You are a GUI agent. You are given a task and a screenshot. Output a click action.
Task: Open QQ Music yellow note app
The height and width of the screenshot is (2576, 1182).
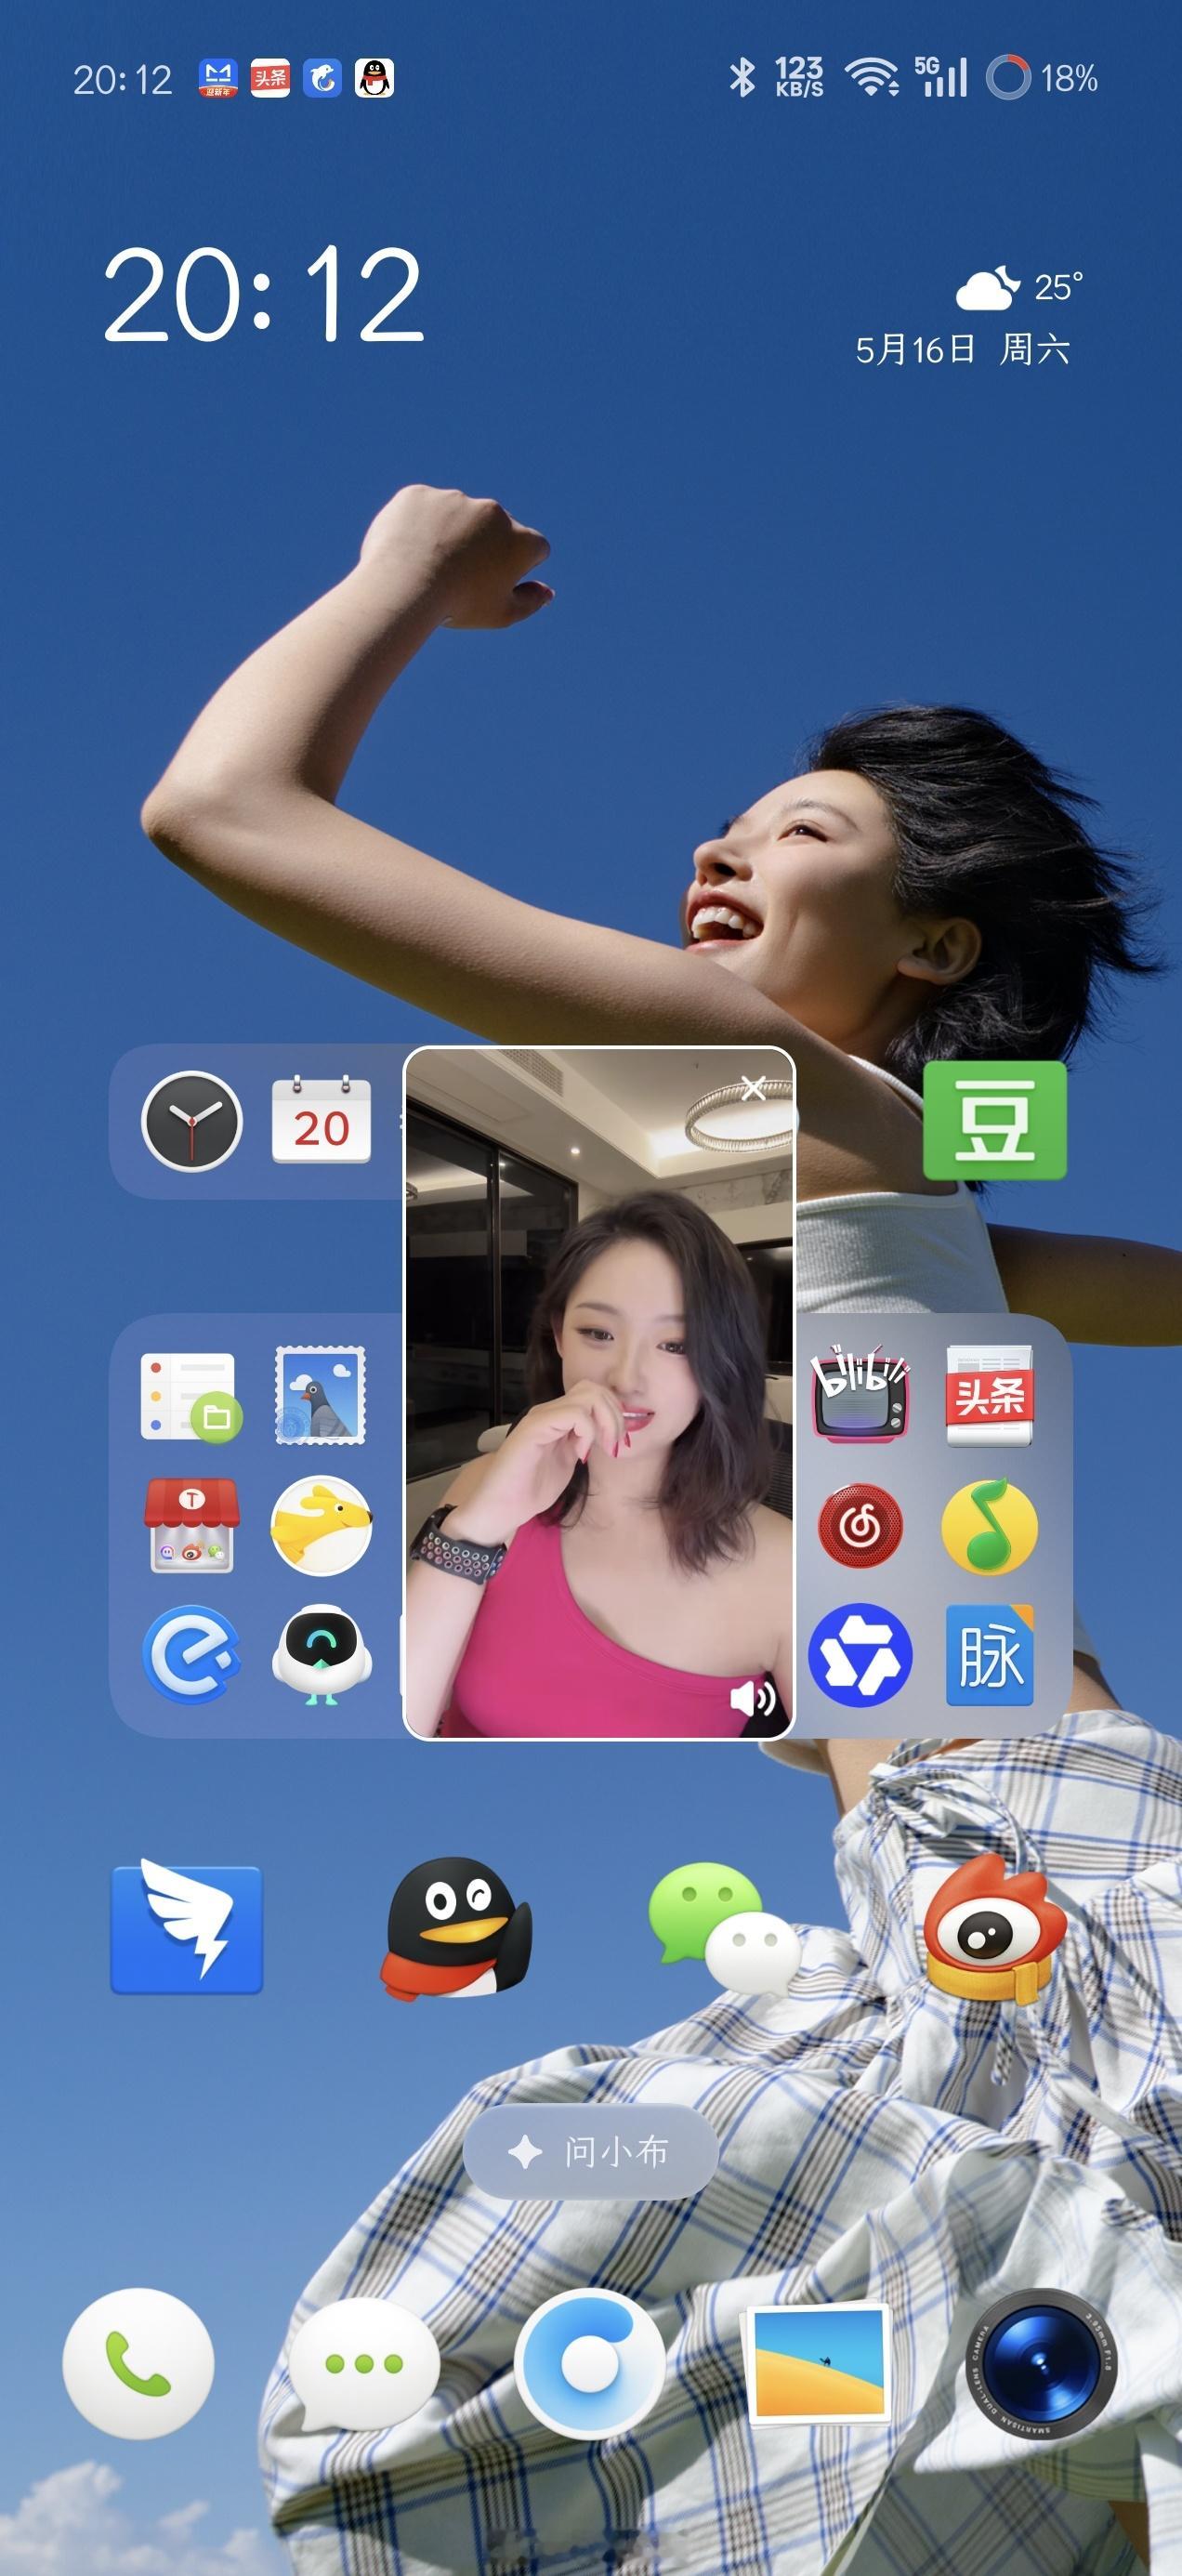pos(989,1526)
